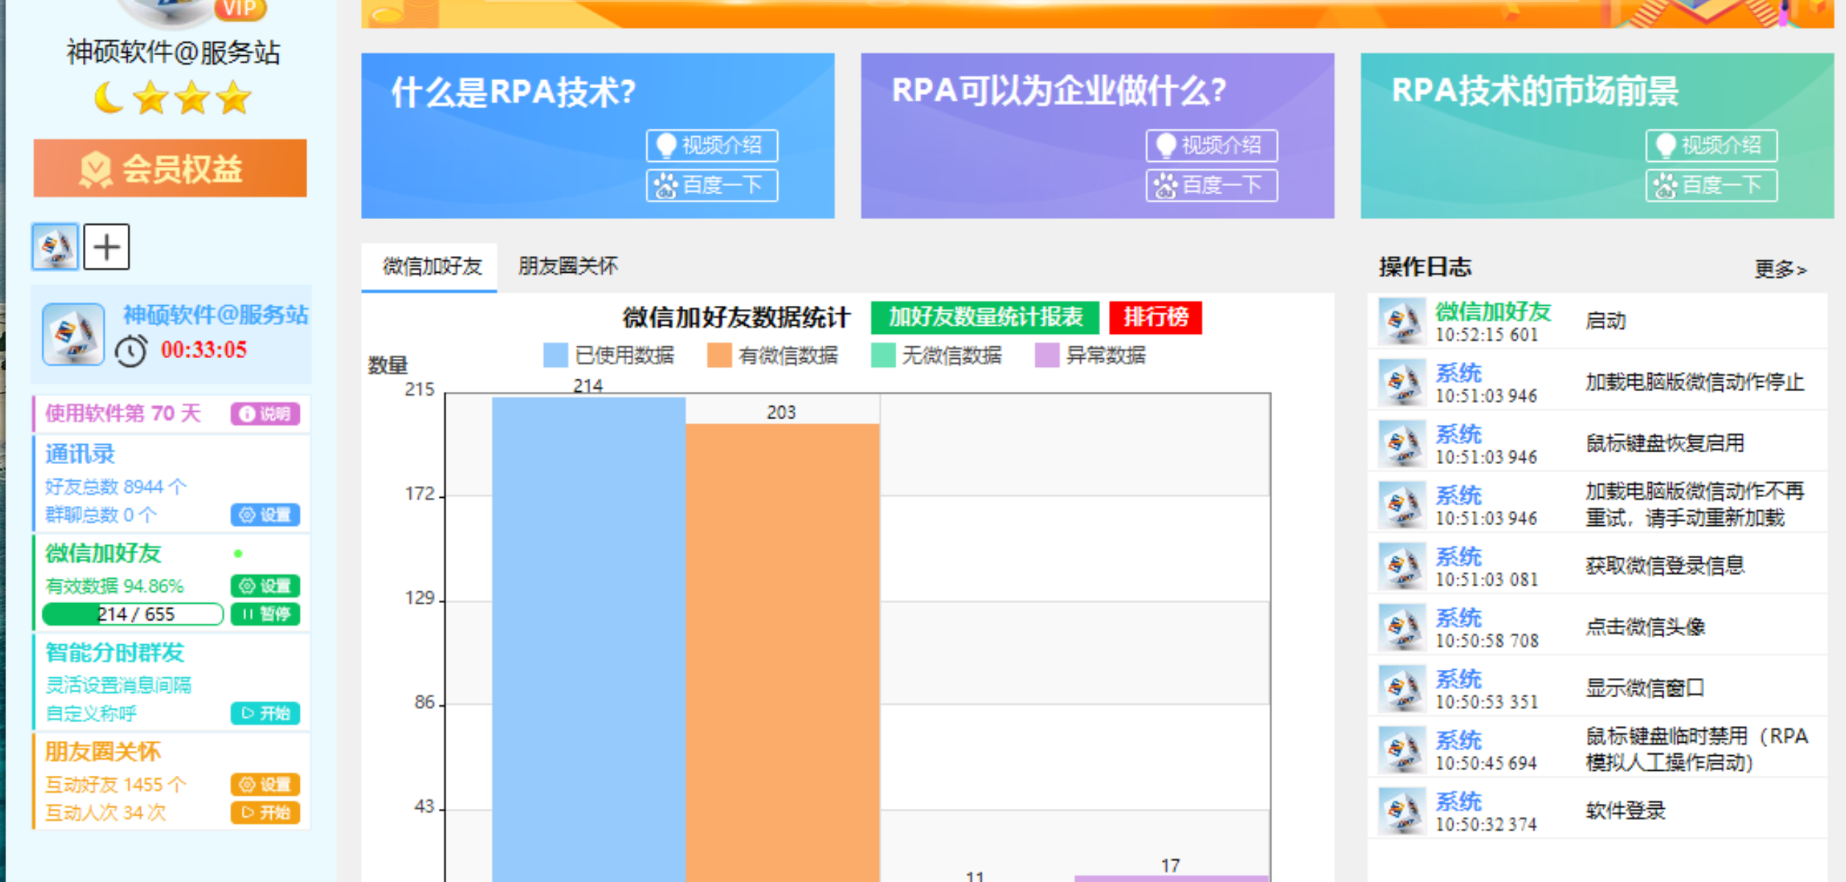Click the 获取微信登录信息 log message
1846x882 pixels.
(x=1665, y=566)
